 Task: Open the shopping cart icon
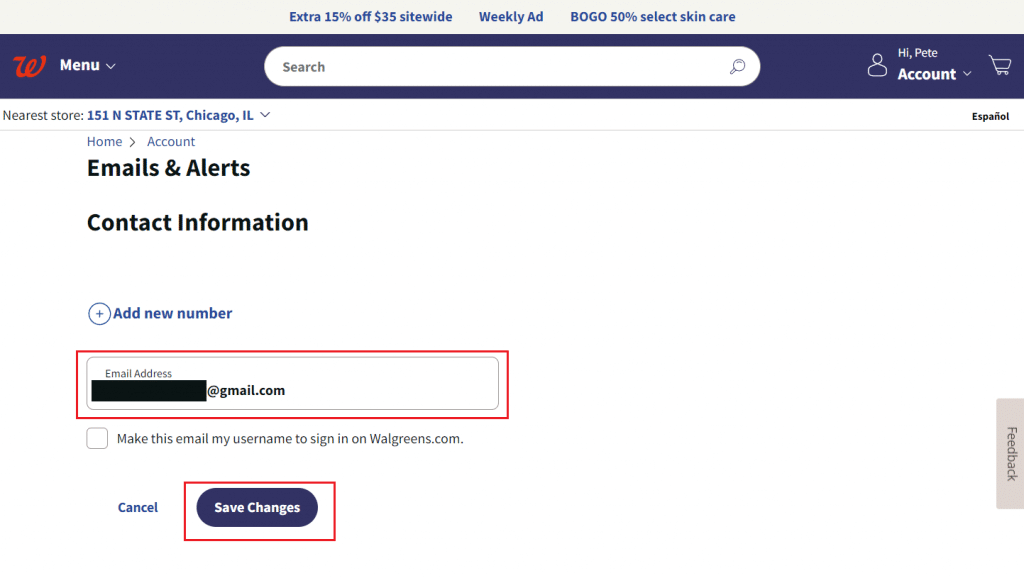tap(999, 66)
